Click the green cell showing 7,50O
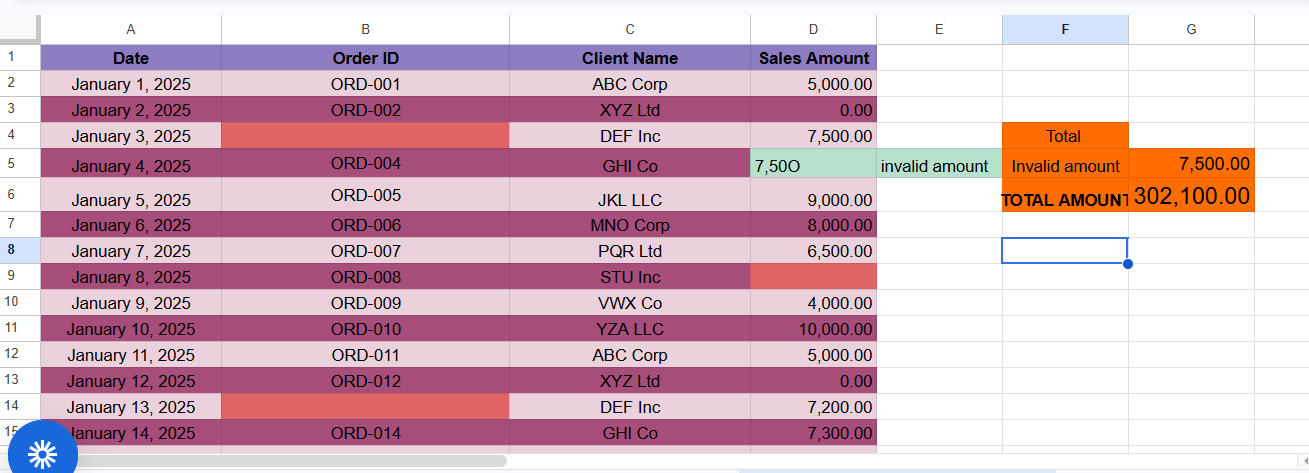This screenshot has height=473, width=1309. tap(813, 166)
